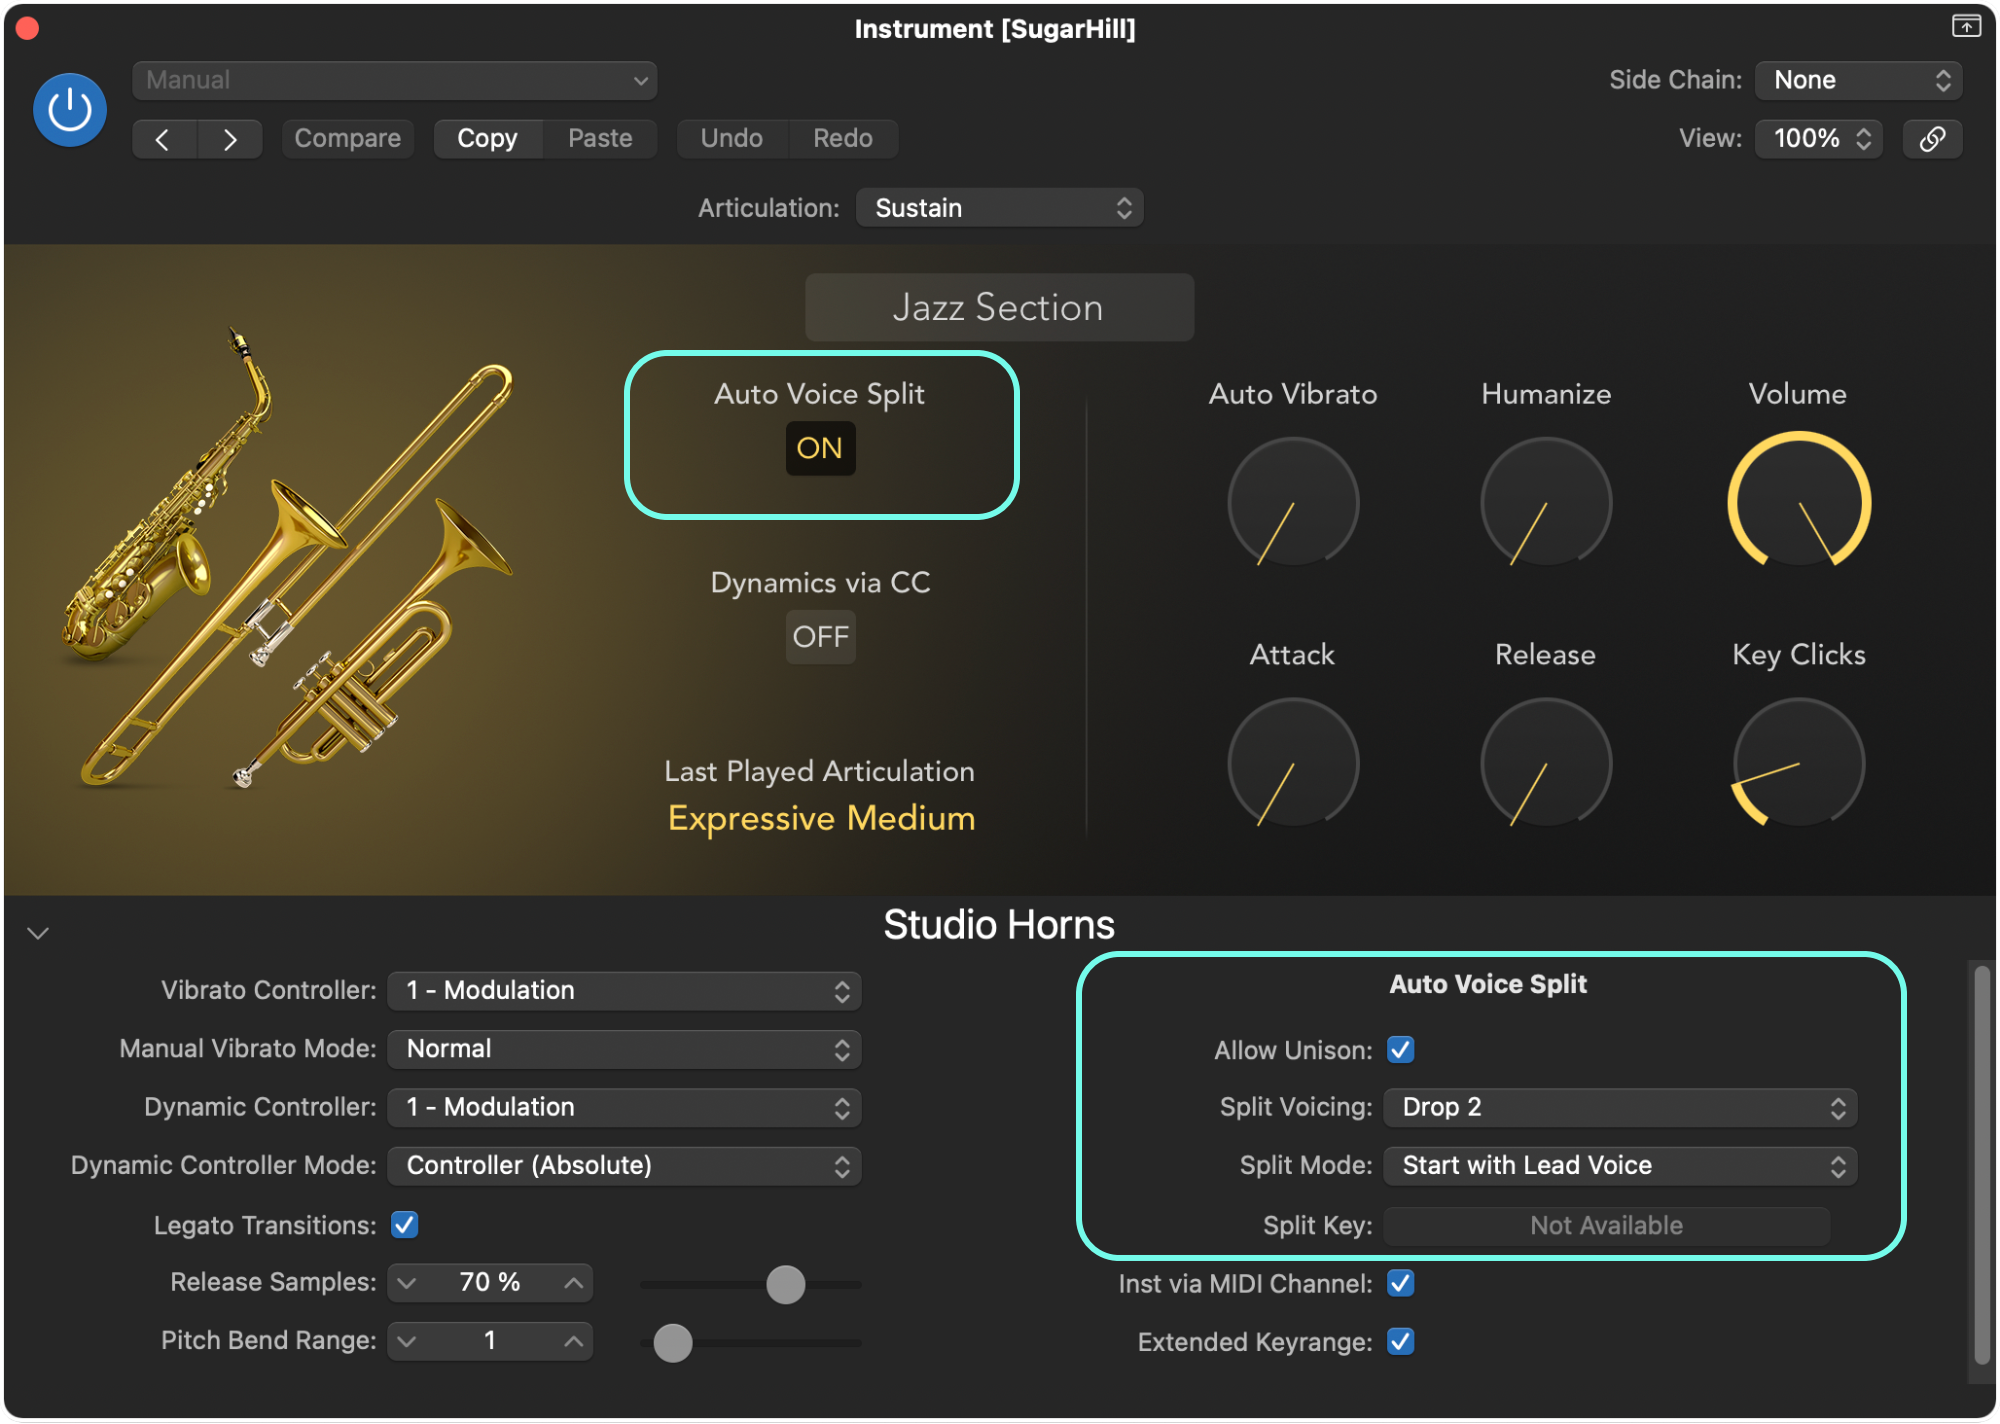
Task: Click the link chain icon button
Action: (x=1932, y=139)
